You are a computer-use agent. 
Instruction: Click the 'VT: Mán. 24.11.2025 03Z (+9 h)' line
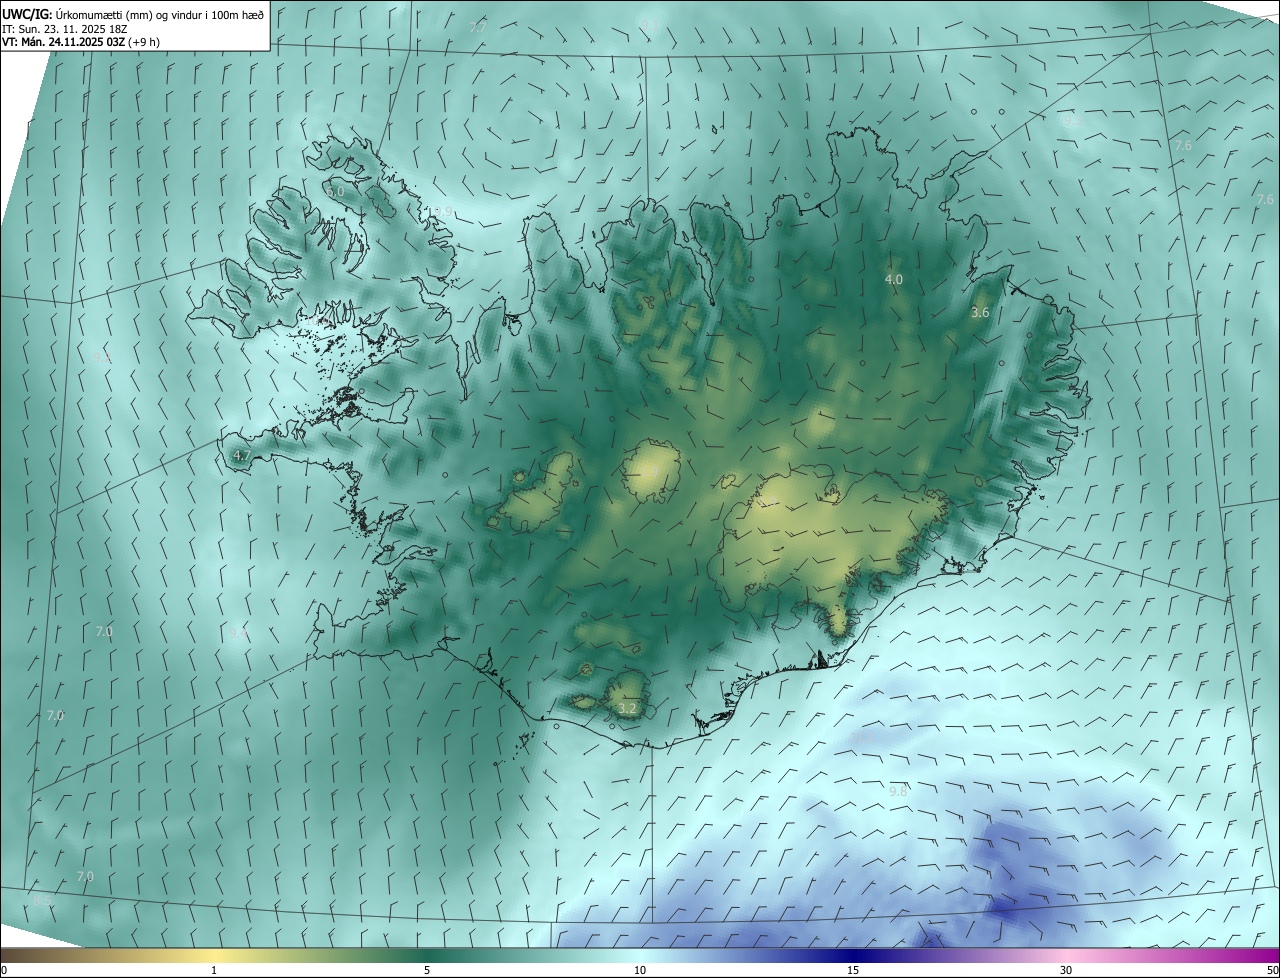[81, 42]
